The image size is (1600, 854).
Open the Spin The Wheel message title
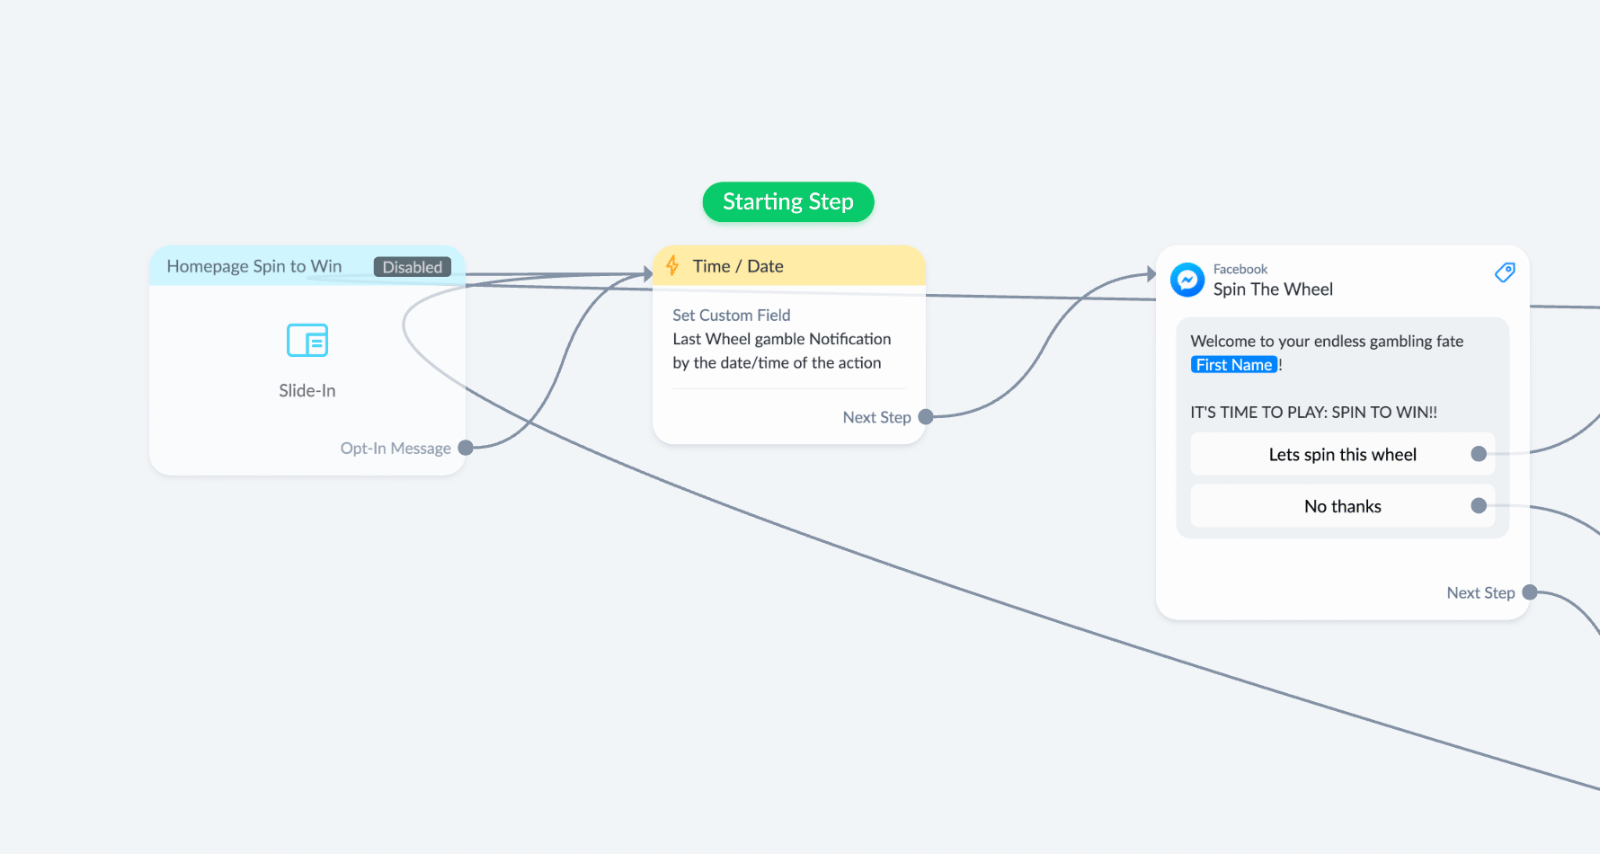[x=1273, y=289]
